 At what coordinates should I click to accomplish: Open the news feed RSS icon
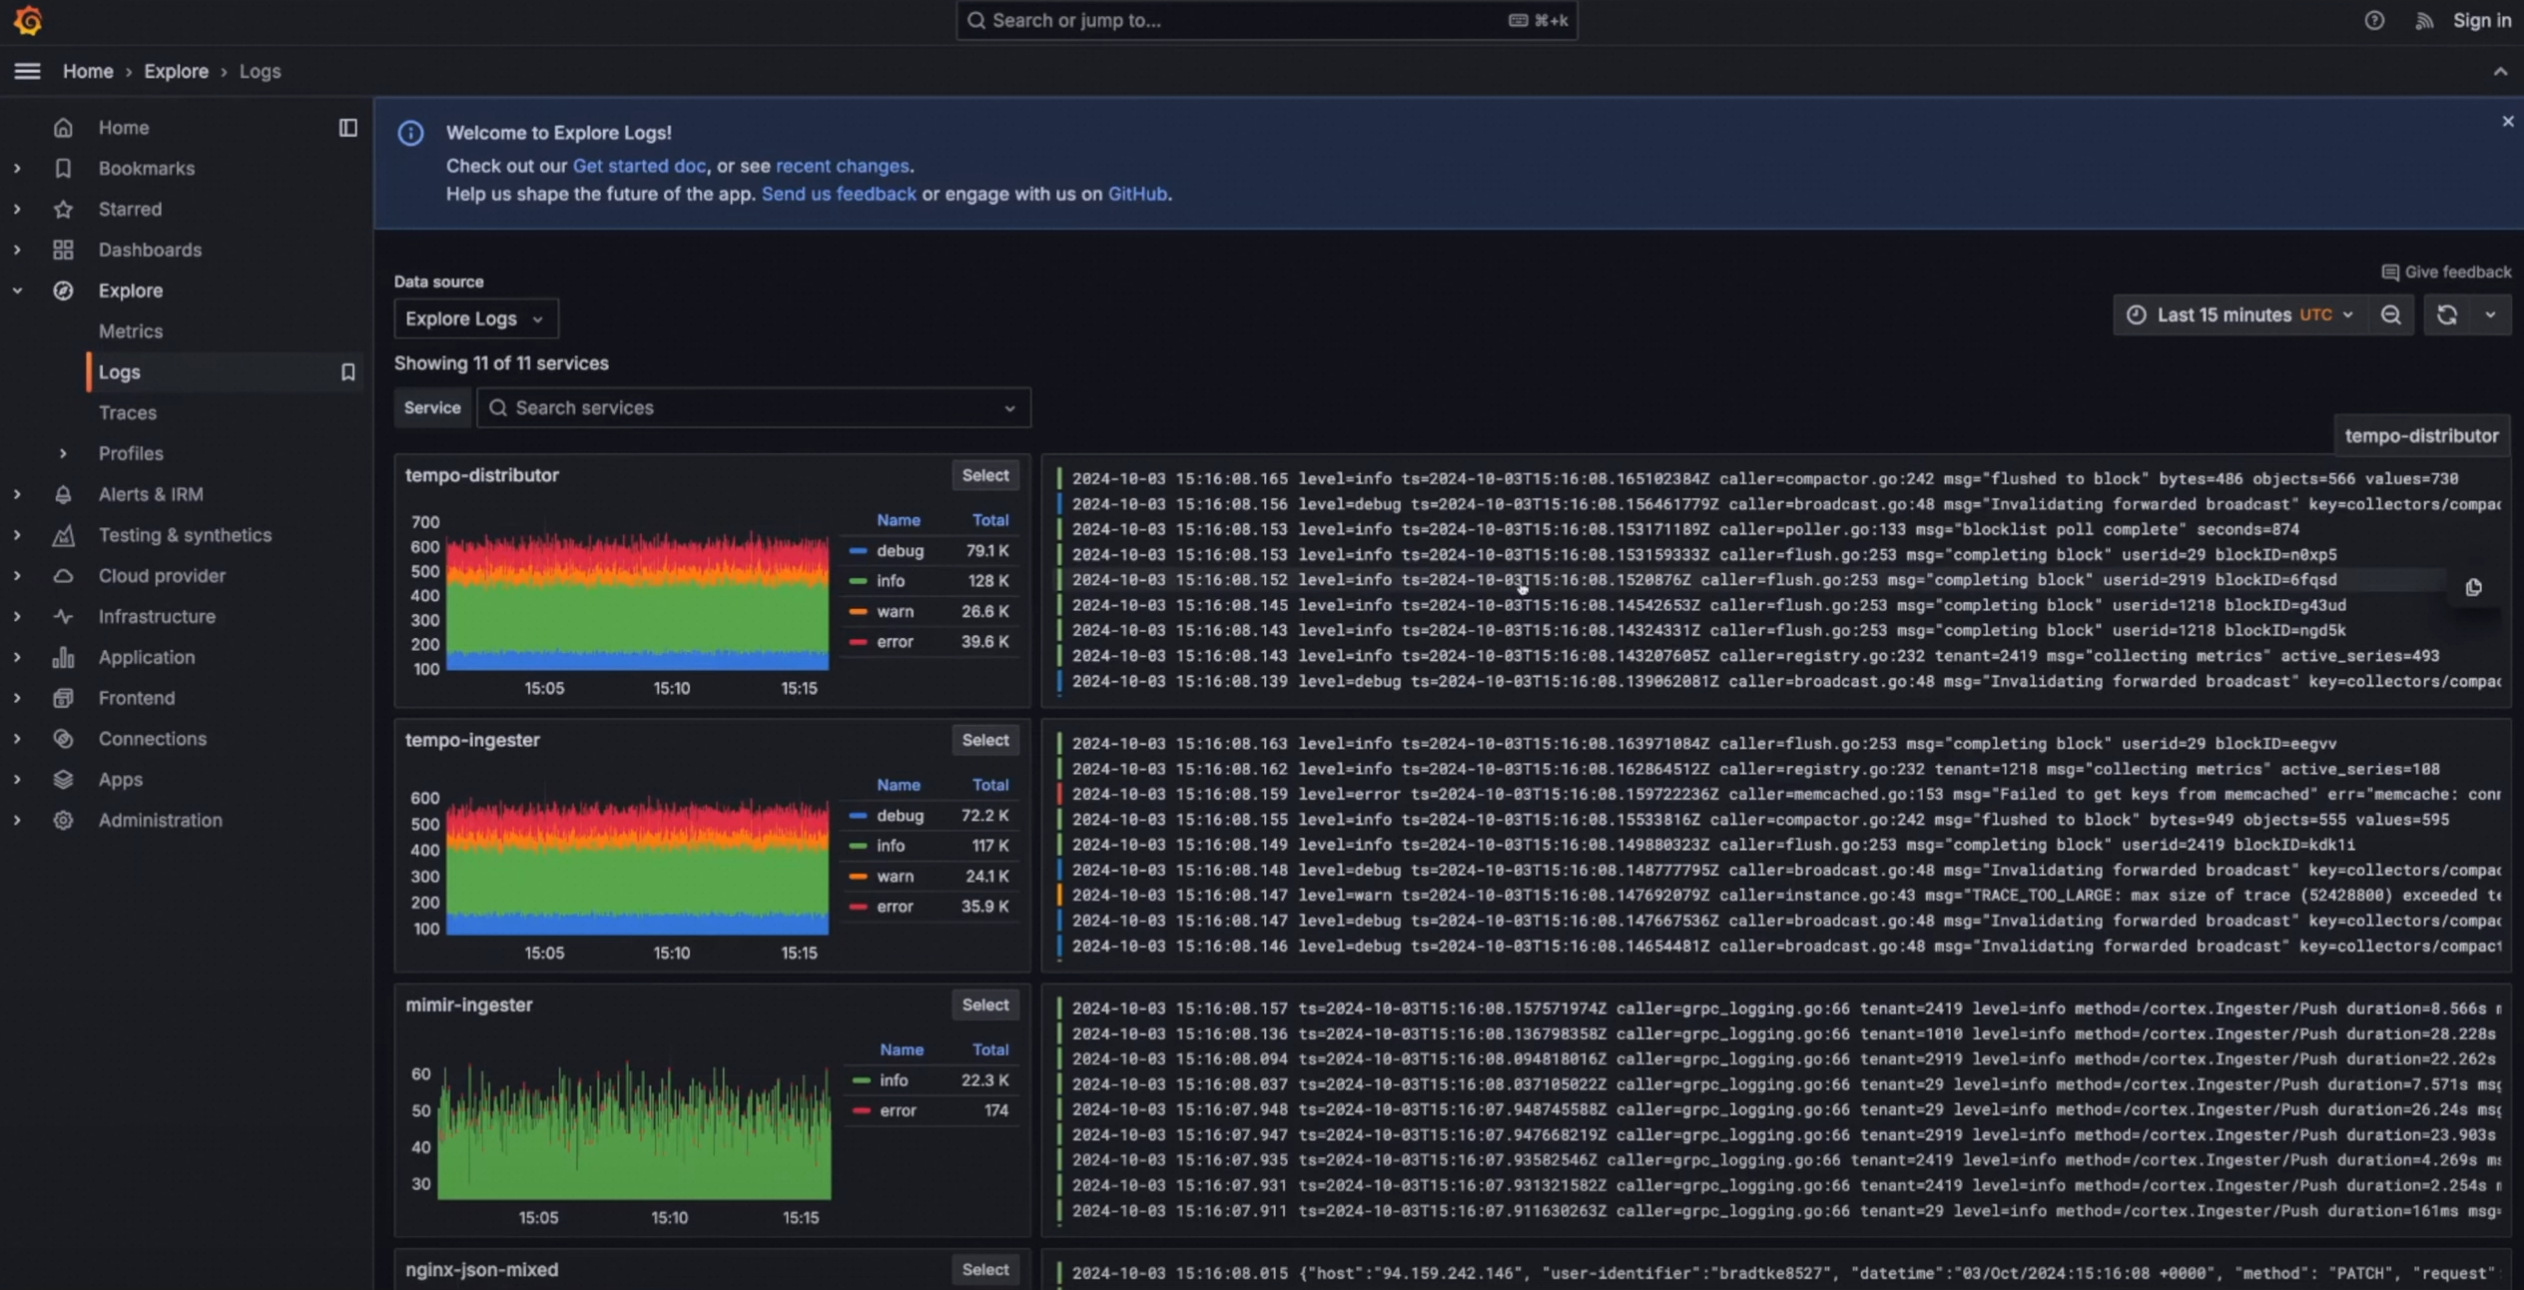[x=2424, y=20]
